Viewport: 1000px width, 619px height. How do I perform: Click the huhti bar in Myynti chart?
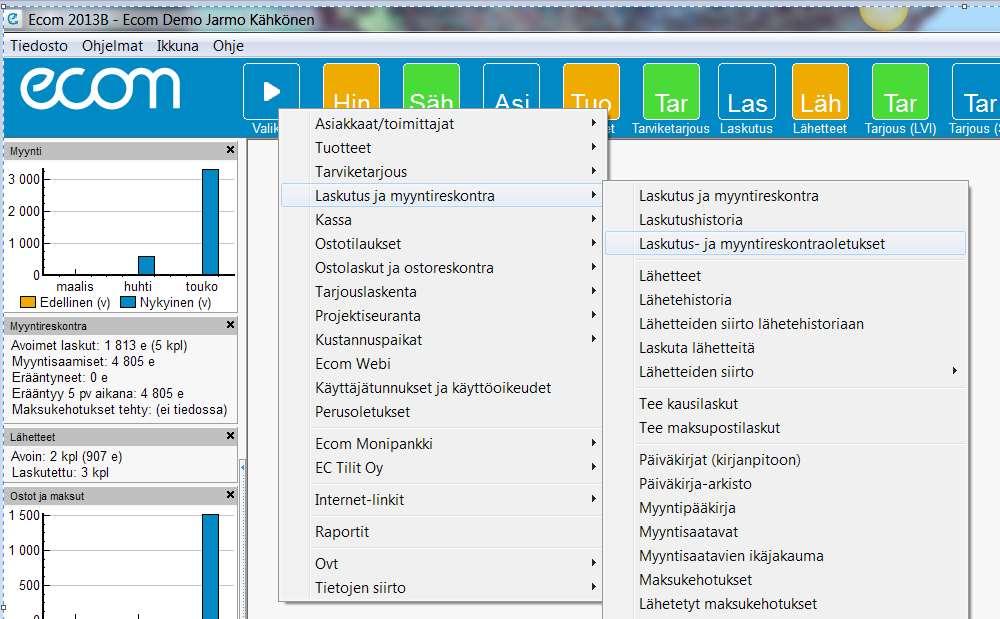[147, 265]
